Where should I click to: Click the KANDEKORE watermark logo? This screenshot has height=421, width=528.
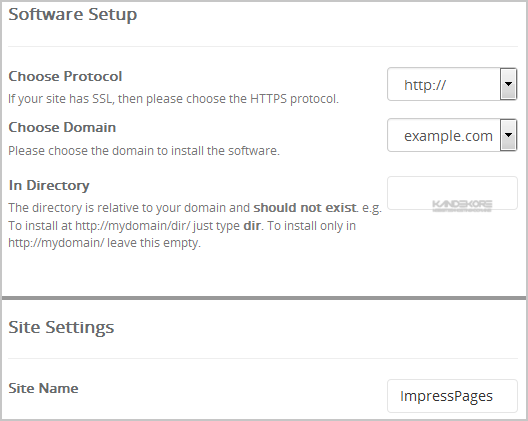pyautogui.click(x=462, y=205)
